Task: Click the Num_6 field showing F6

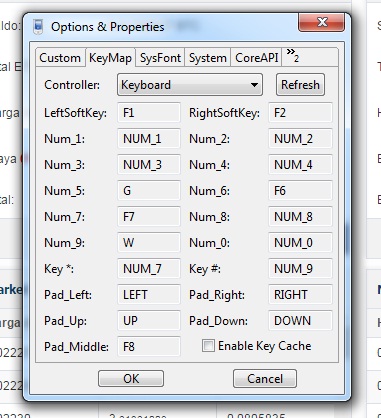Action: (300, 191)
